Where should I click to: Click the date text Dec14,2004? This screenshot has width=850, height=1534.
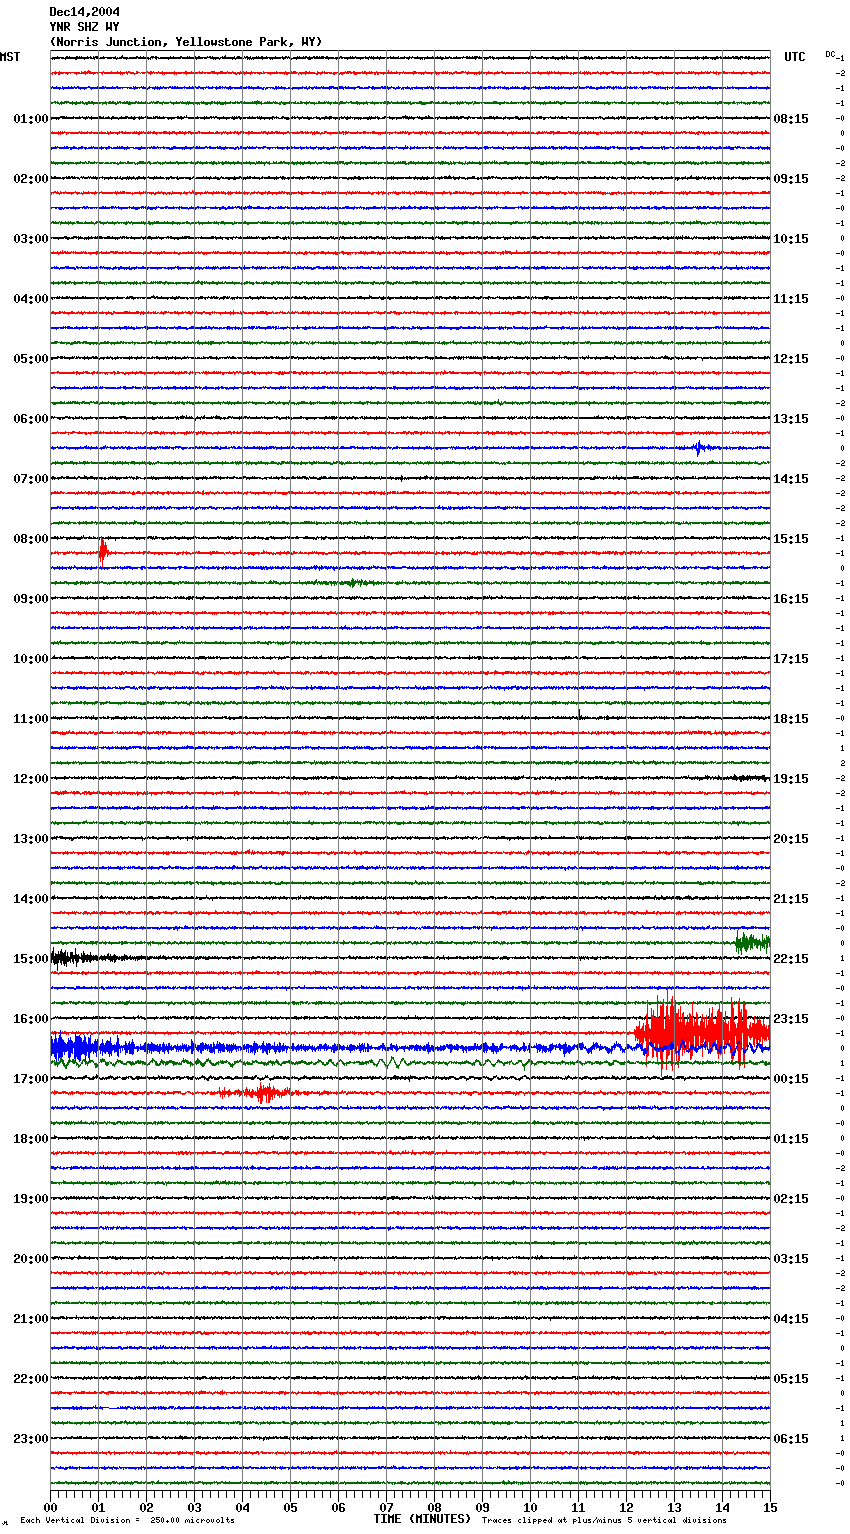click(x=84, y=12)
